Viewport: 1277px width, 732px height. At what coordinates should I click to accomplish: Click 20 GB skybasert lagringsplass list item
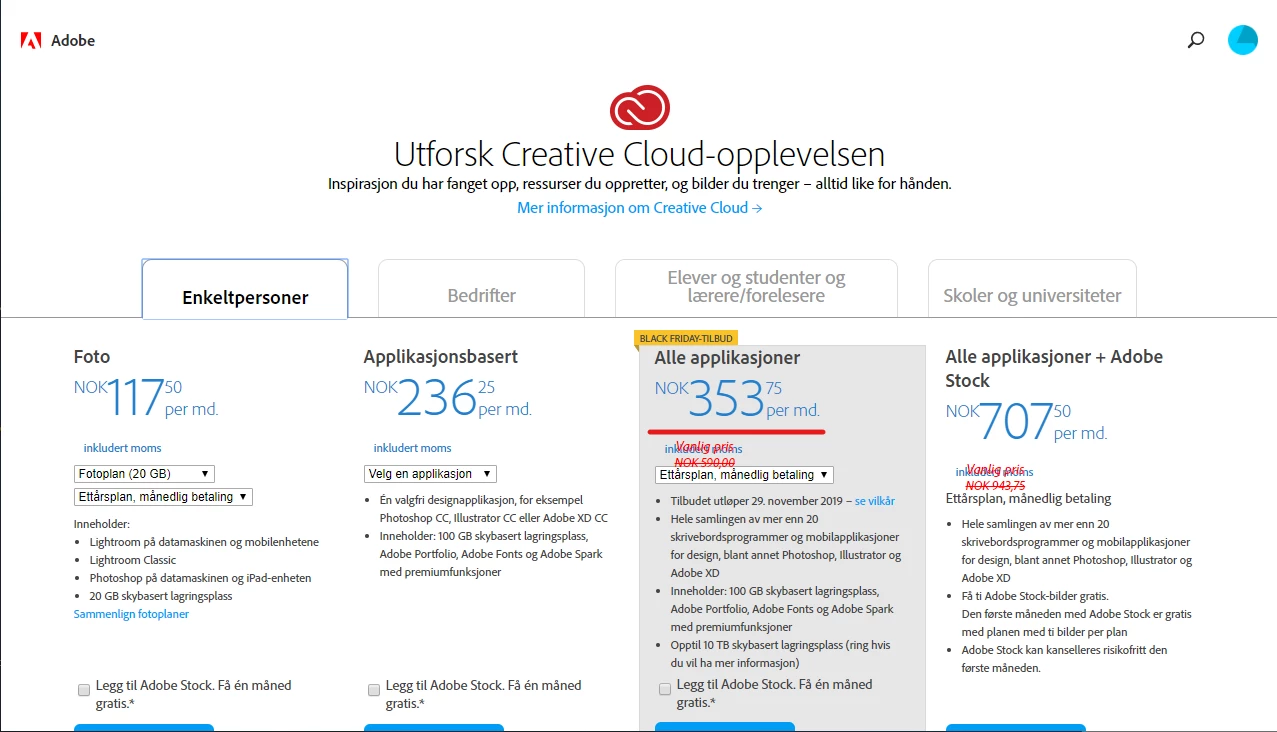(161, 596)
